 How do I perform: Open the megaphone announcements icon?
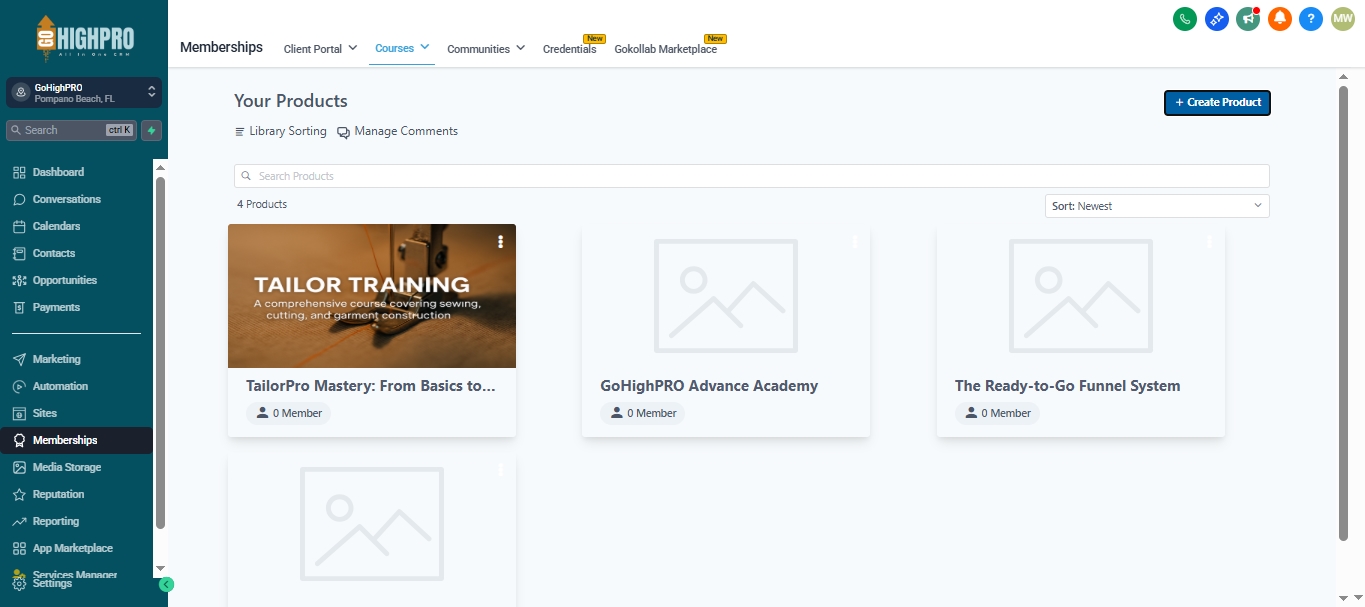click(1248, 18)
